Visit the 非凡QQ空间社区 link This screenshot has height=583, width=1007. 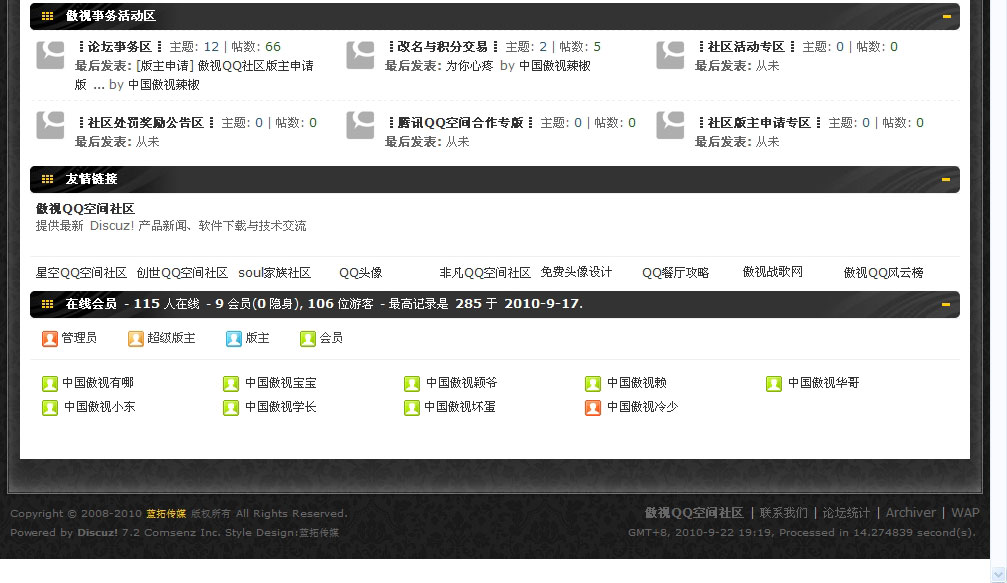[485, 273]
